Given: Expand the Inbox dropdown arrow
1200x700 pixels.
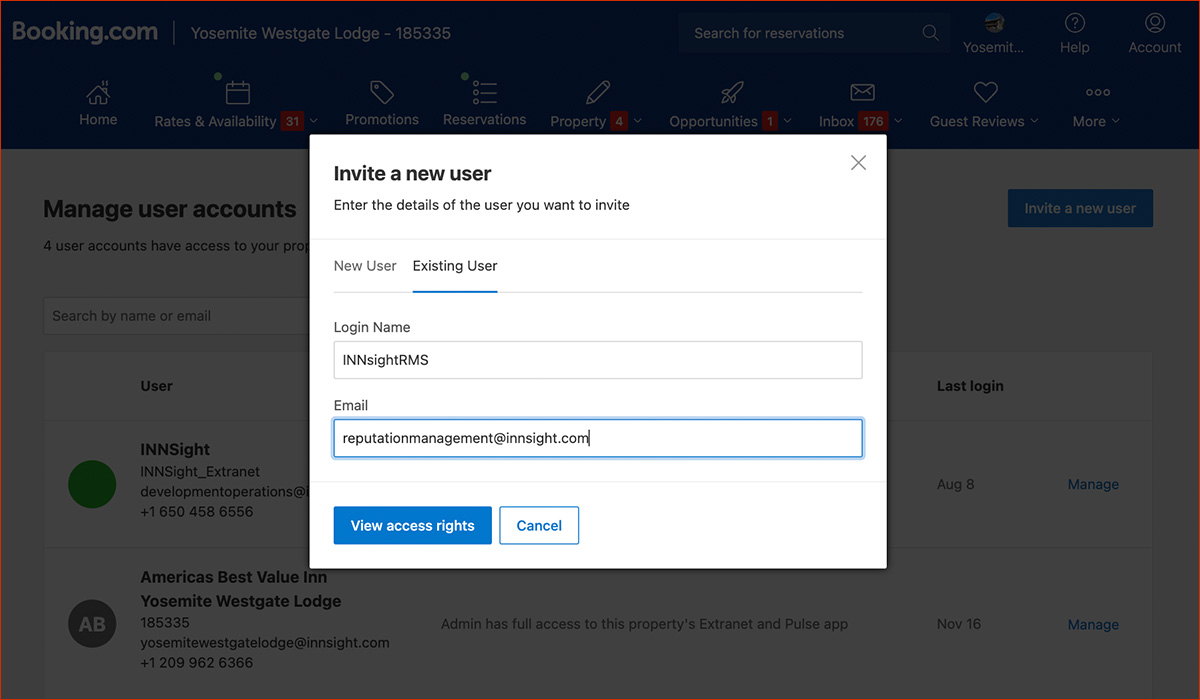Looking at the screenshot, I should pyautogui.click(x=898, y=122).
